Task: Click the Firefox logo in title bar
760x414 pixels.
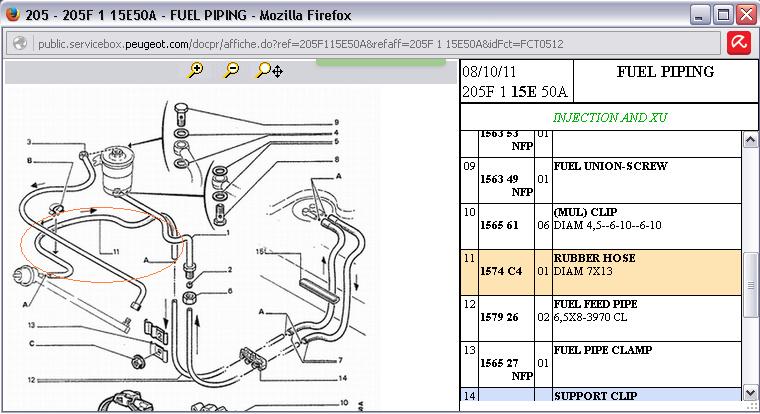Action: coord(13,14)
